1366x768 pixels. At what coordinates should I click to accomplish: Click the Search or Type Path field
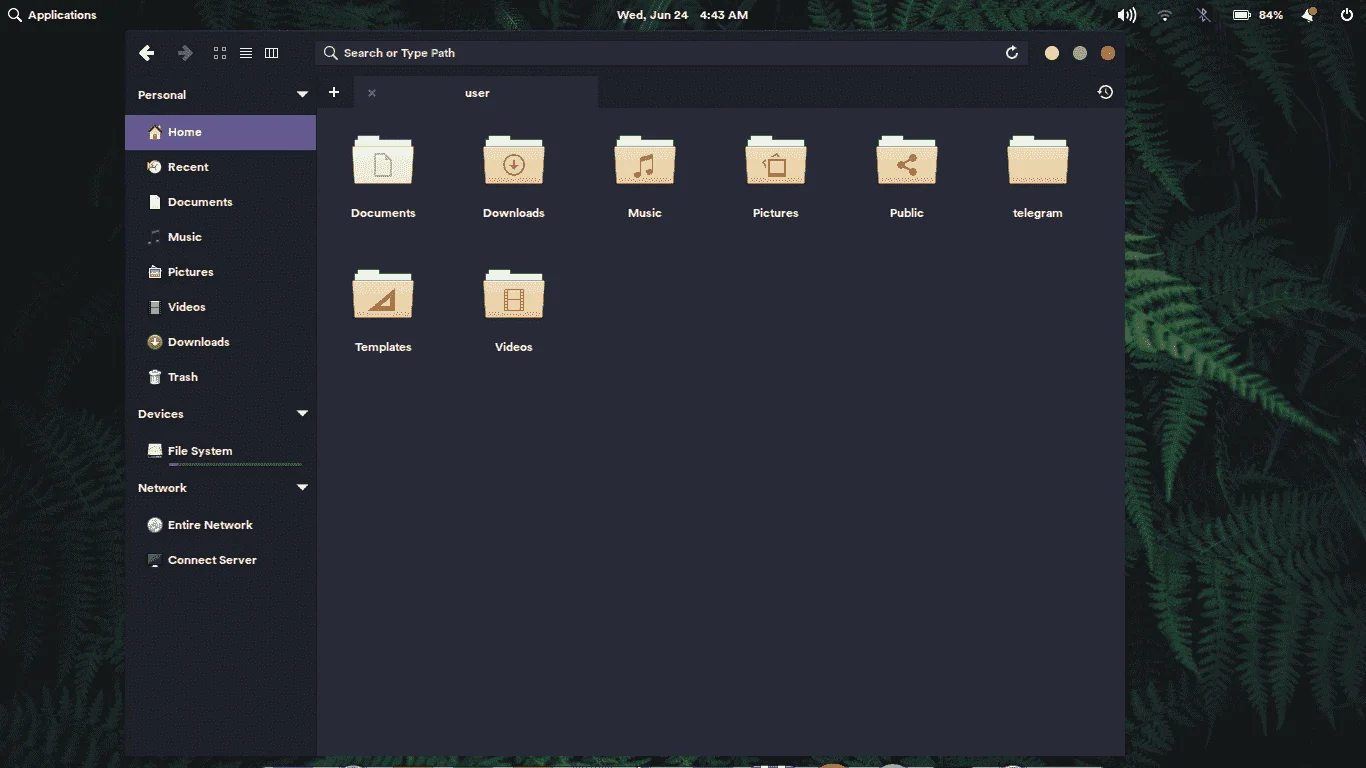[671, 53]
